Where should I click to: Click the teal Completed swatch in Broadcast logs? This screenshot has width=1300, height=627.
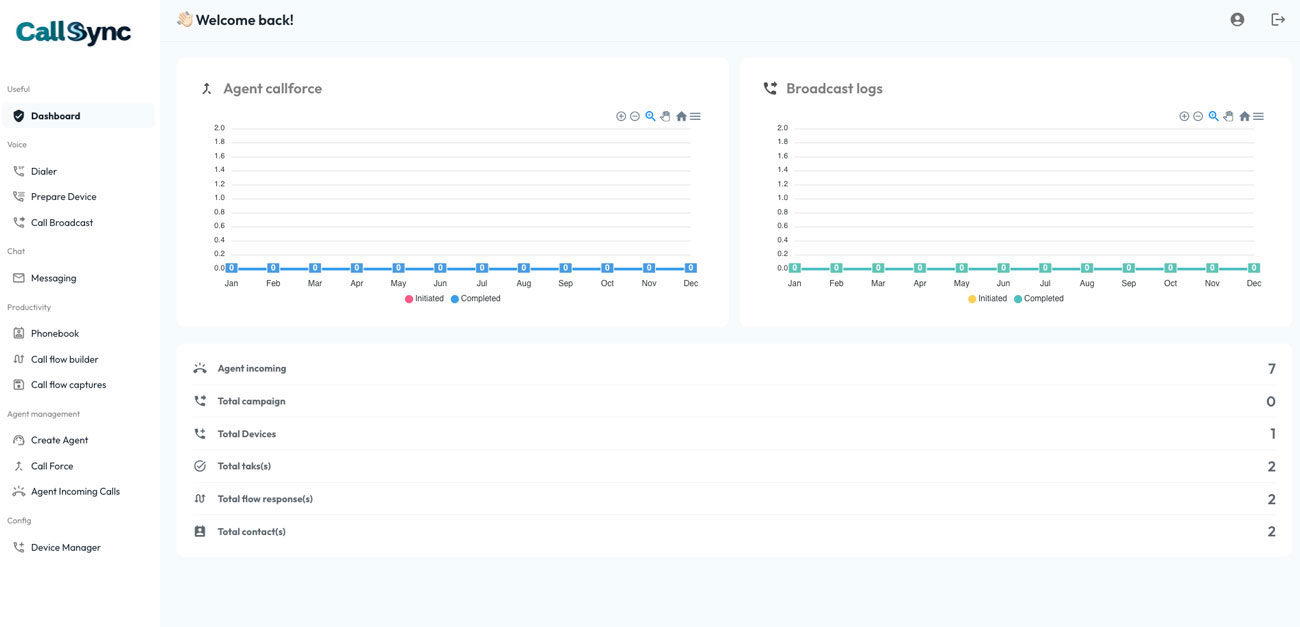click(1018, 299)
